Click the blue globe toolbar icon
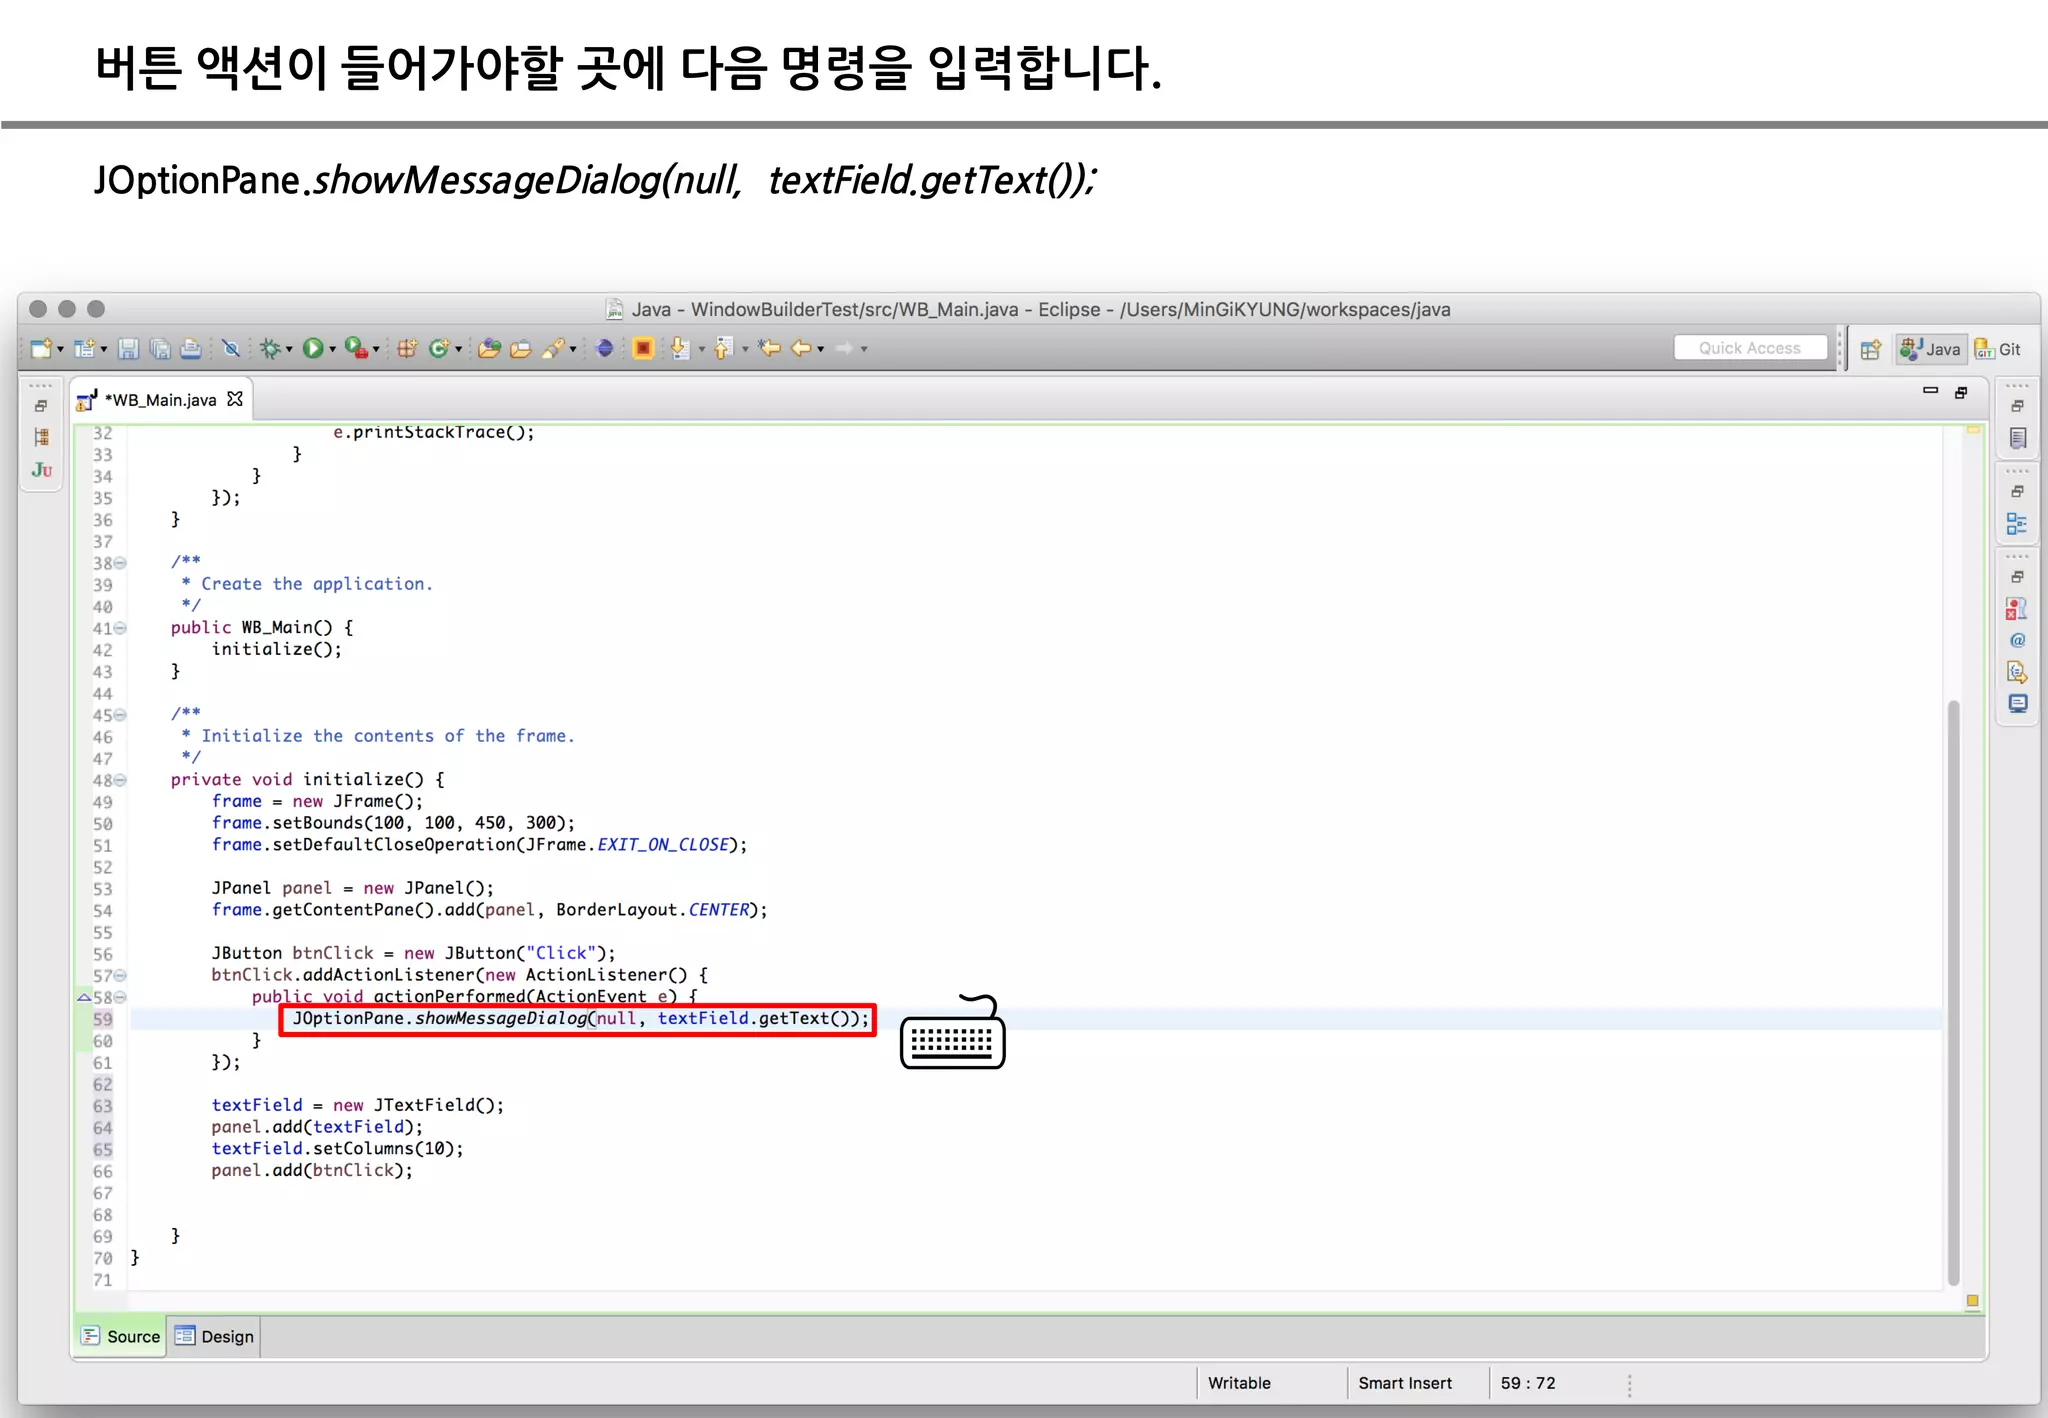Image resolution: width=2048 pixels, height=1418 pixels. click(x=605, y=348)
